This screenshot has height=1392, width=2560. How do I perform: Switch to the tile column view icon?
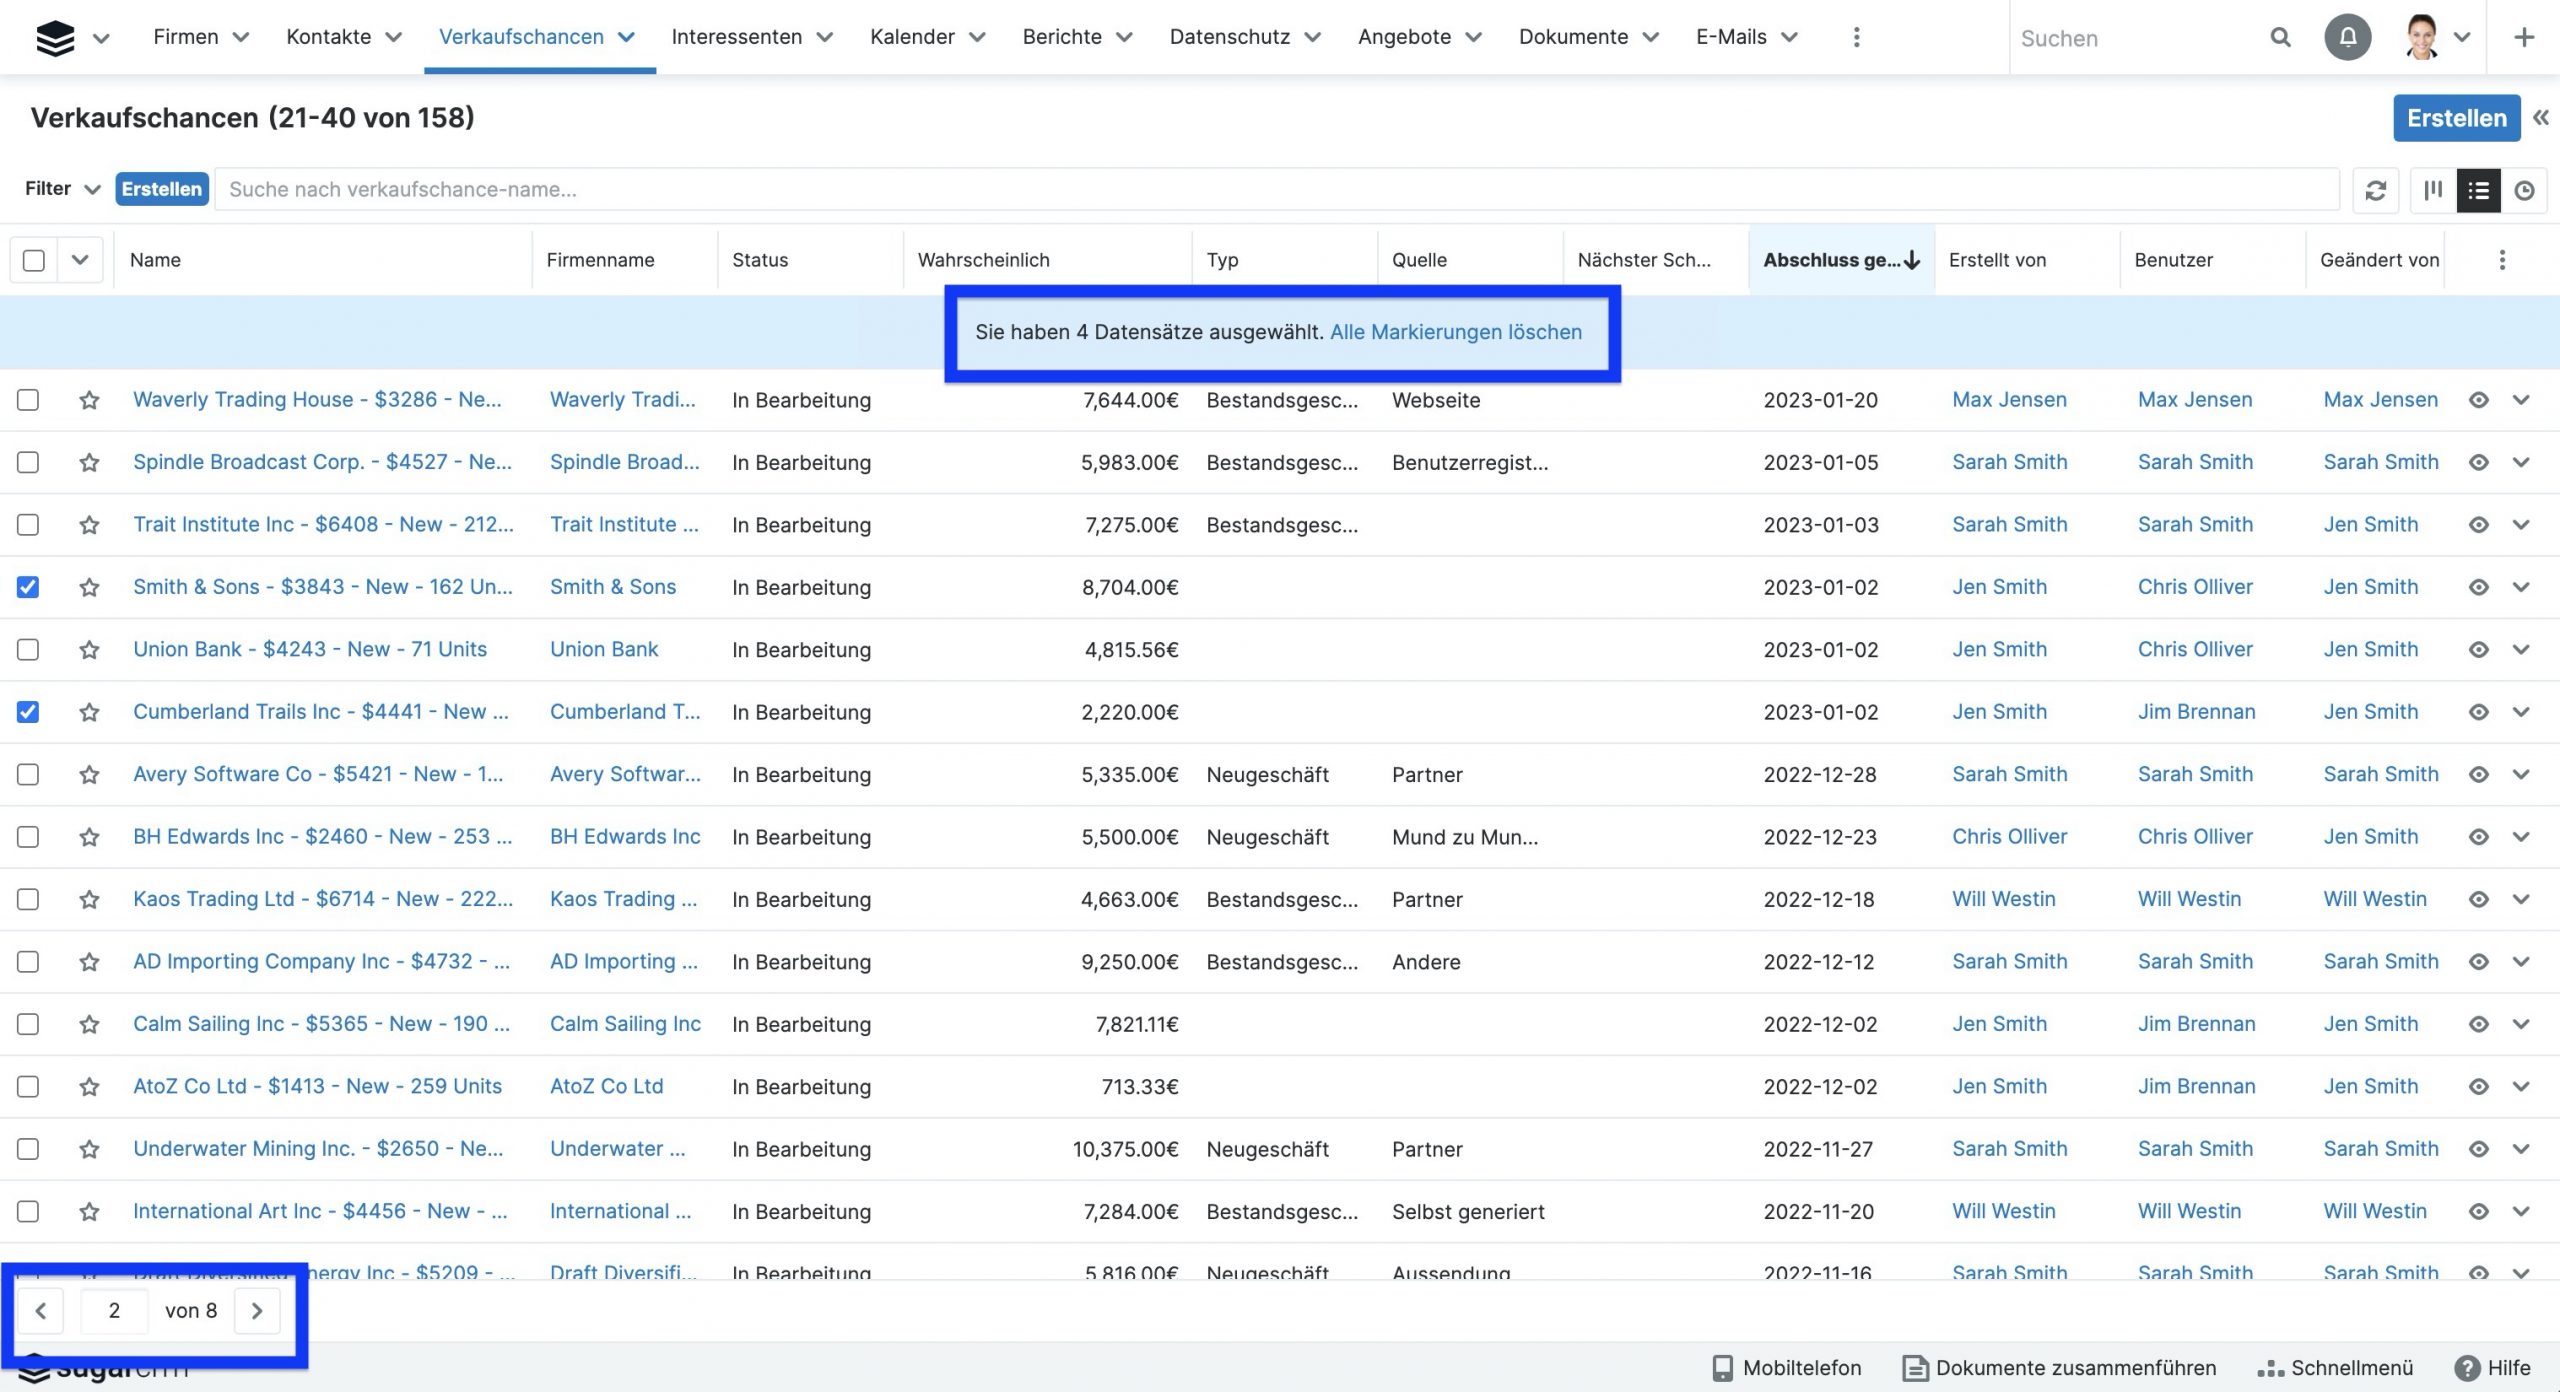[x=2433, y=190]
